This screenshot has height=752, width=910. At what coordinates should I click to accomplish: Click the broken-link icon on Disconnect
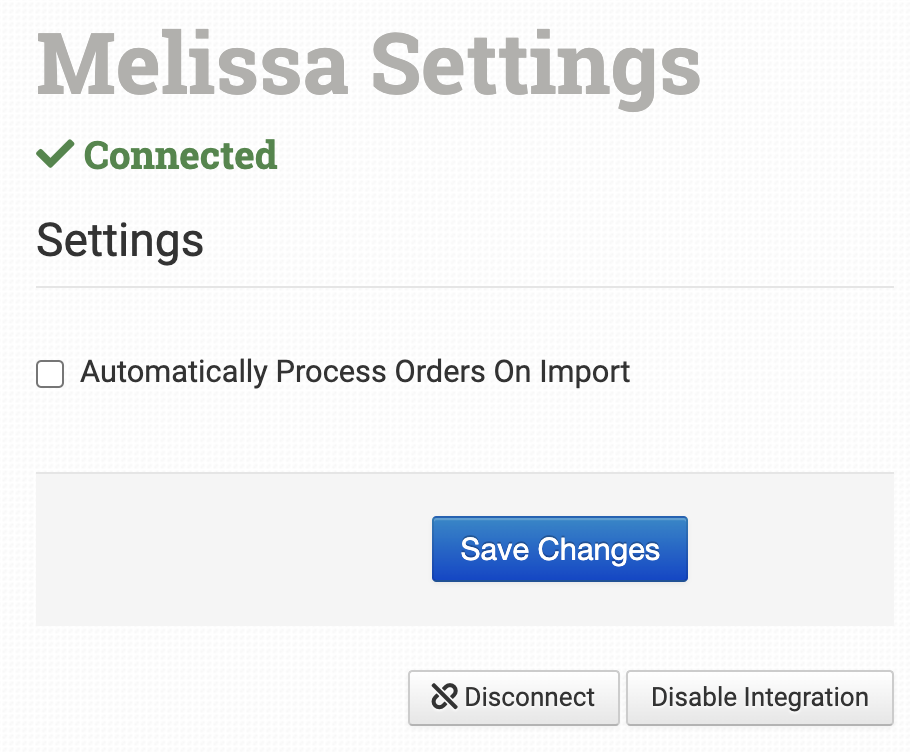coord(444,697)
